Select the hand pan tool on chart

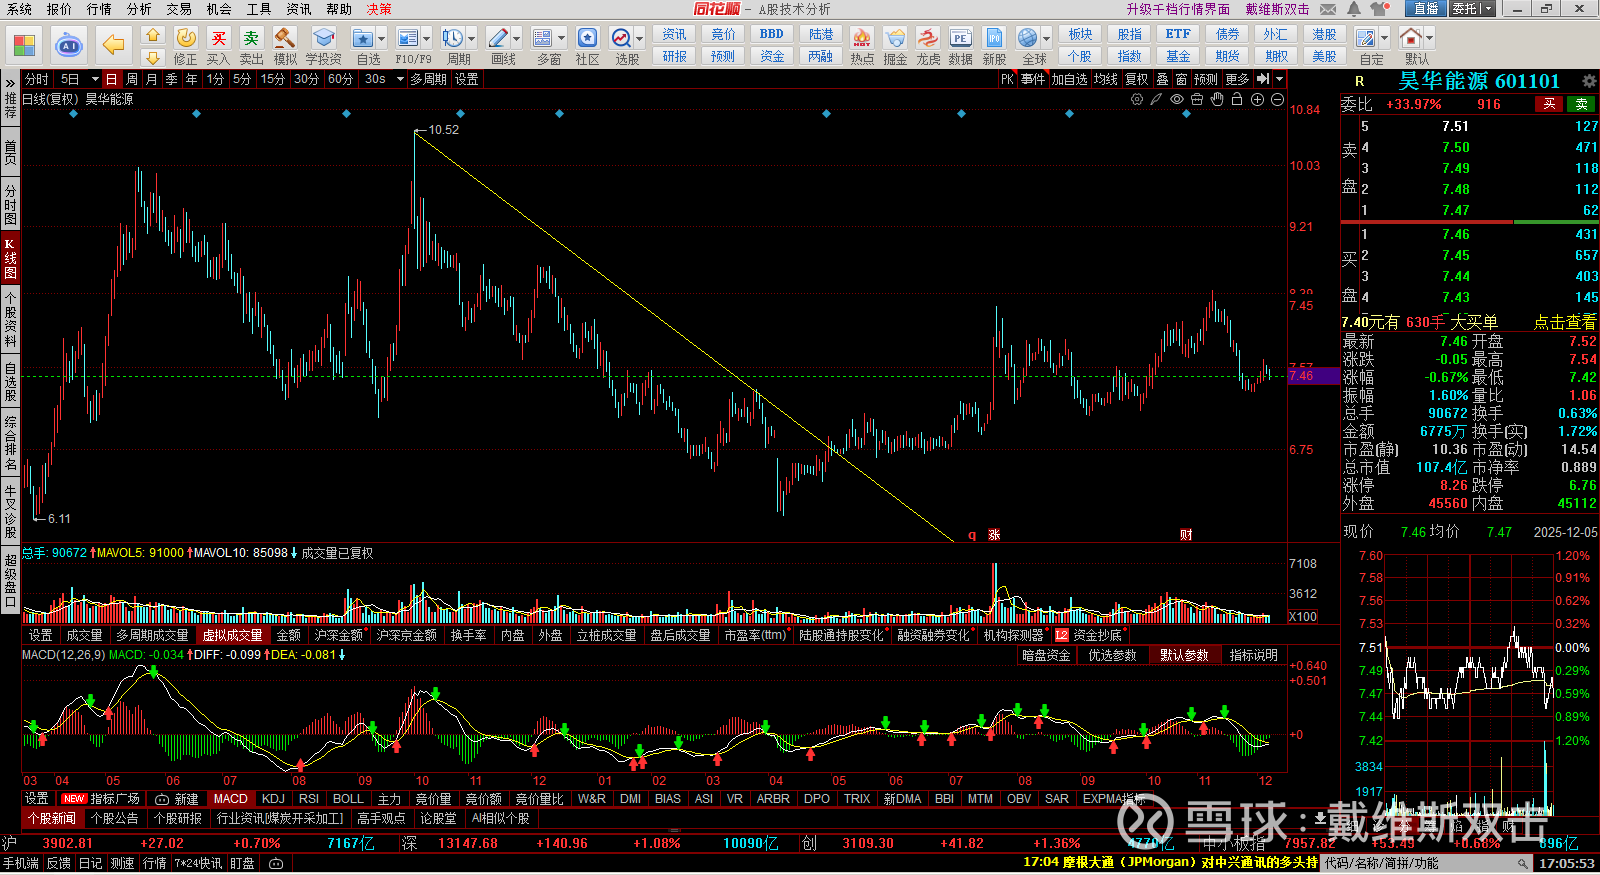(x=1217, y=99)
